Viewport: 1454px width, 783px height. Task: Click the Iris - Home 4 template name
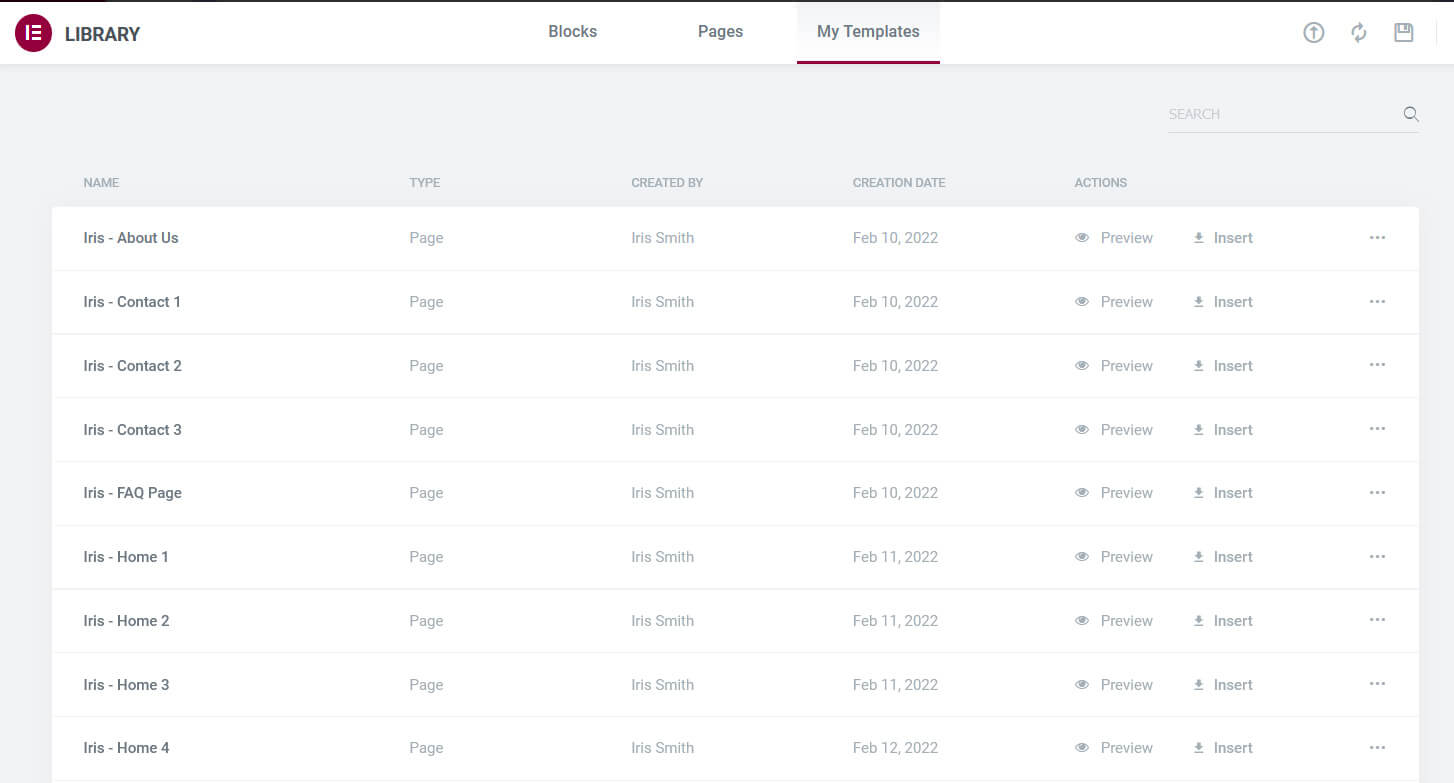tap(126, 748)
